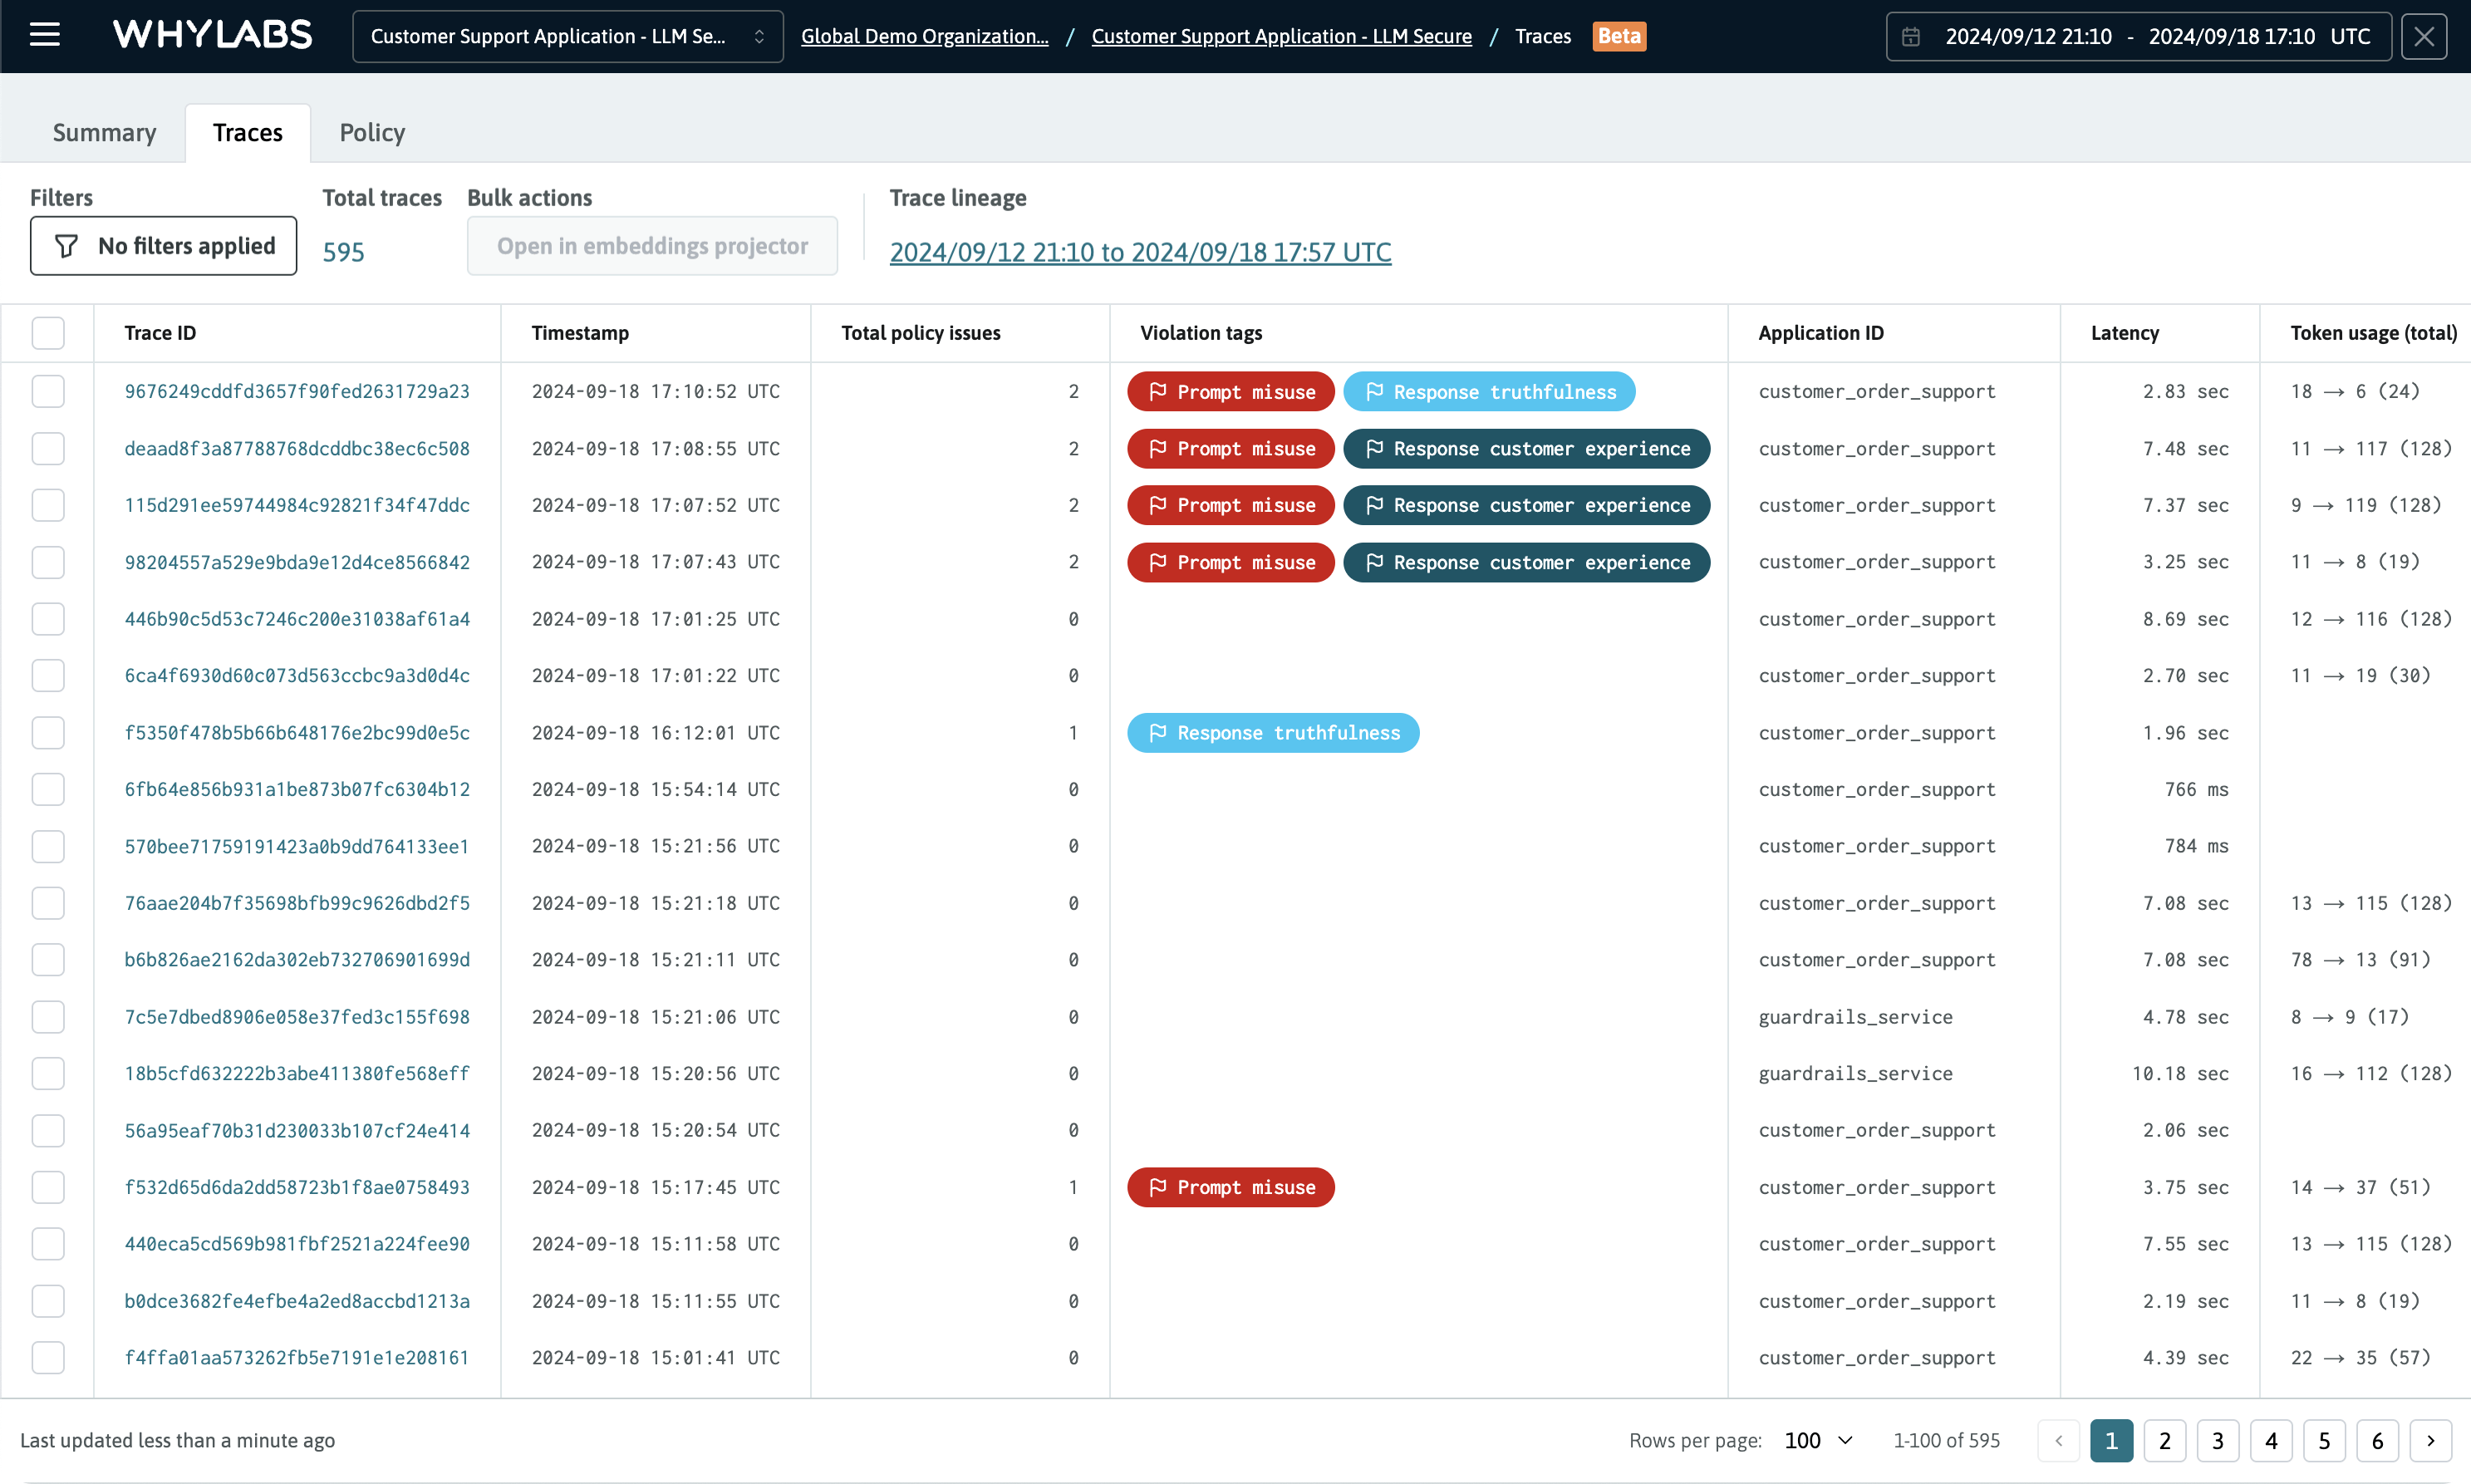The height and width of the screenshot is (1484, 2471).
Task: Open the Customer Support Application selector dropdown
Action: [567, 36]
